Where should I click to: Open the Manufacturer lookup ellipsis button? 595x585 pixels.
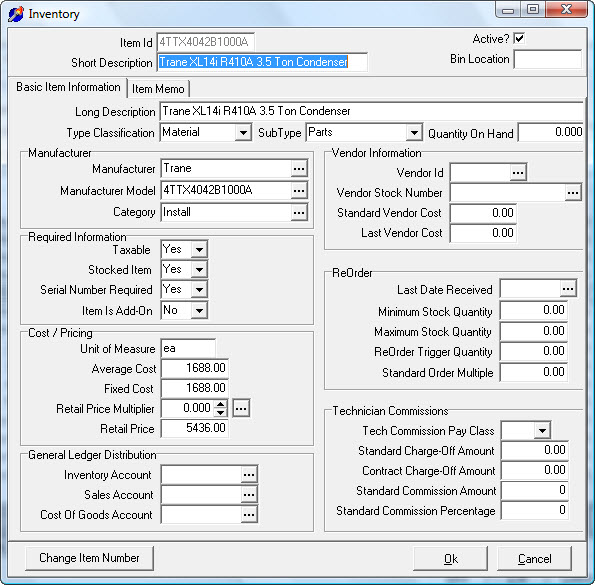pyautogui.click(x=299, y=169)
